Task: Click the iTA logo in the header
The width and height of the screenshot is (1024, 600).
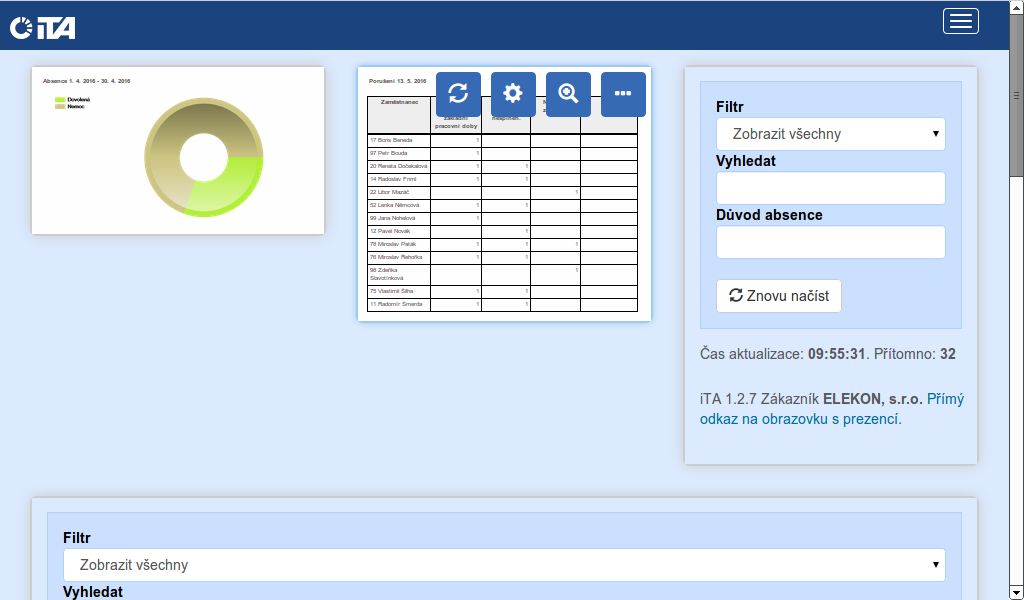Action: (42, 28)
